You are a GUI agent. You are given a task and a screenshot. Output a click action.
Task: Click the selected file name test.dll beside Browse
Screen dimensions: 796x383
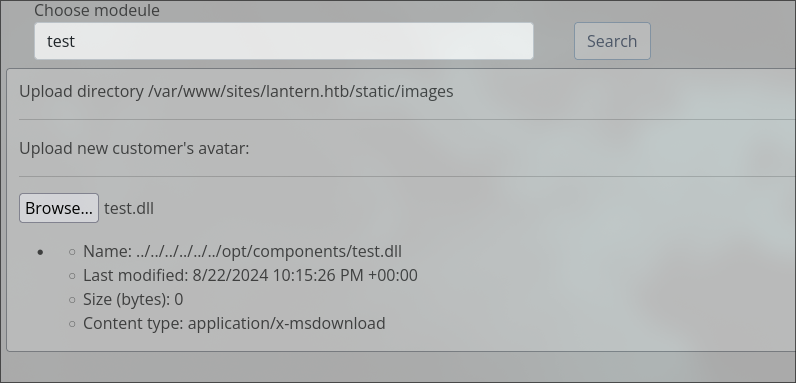click(129, 208)
